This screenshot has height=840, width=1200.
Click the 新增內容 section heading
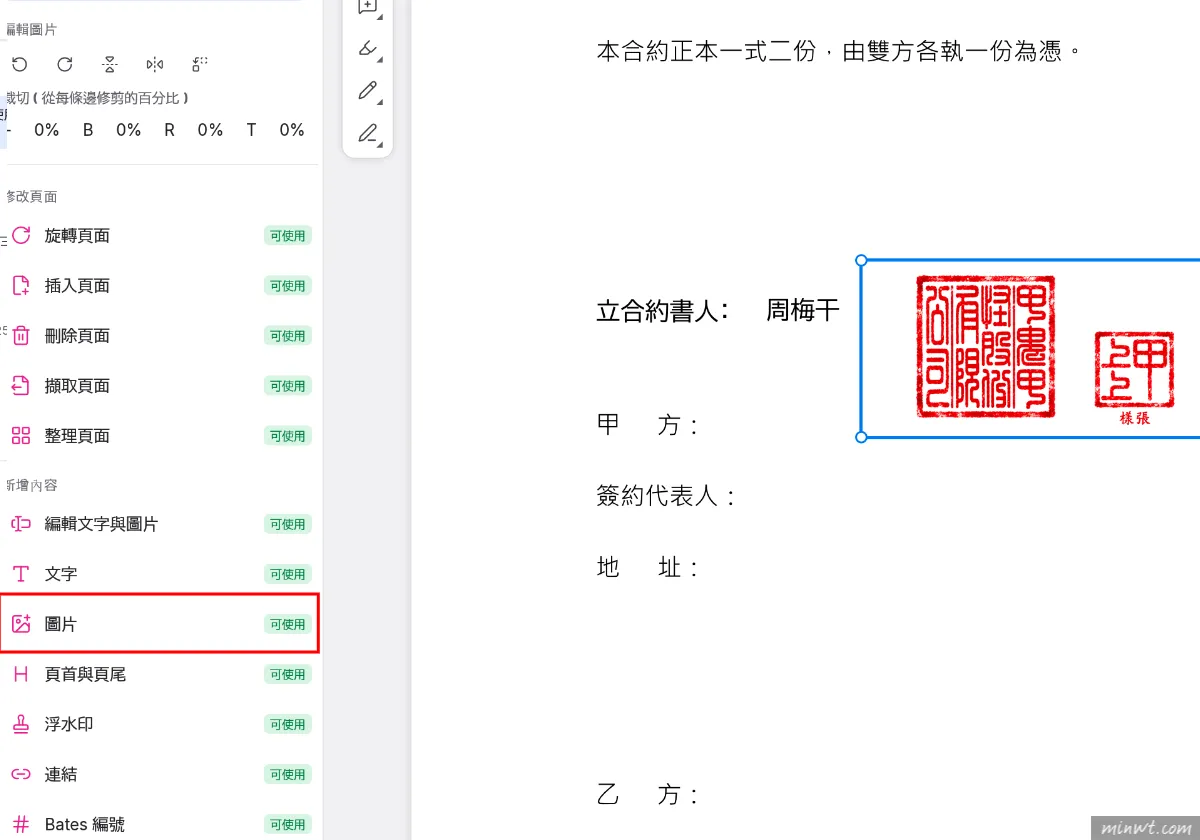point(30,485)
